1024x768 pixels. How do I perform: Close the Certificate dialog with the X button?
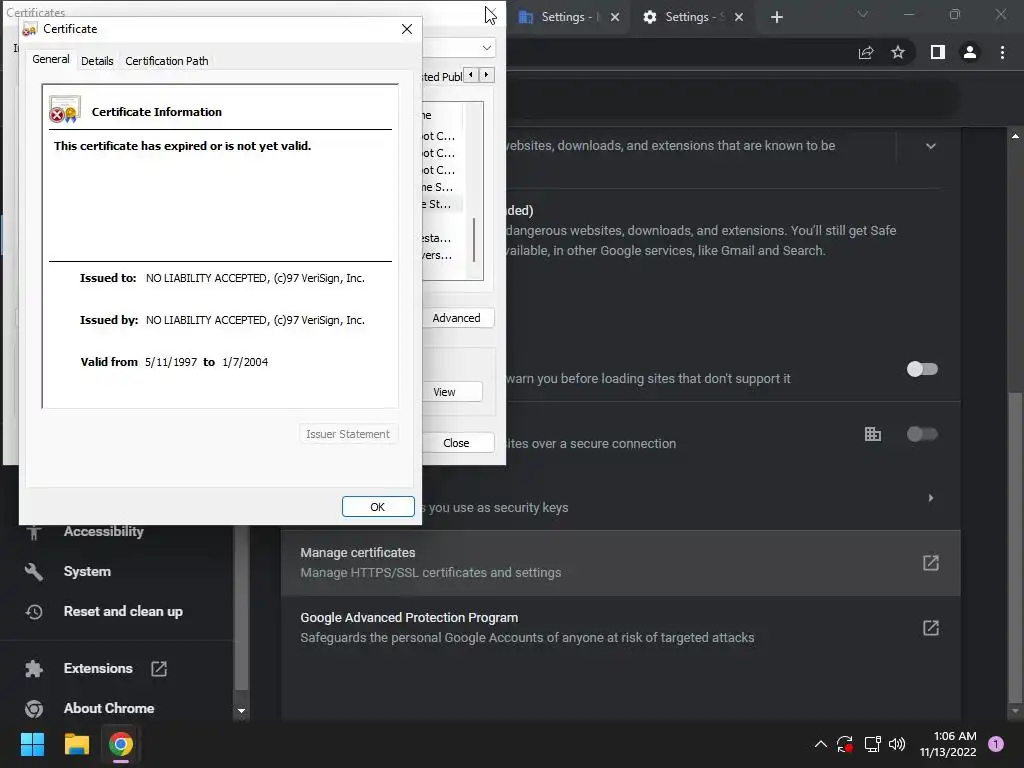407,29
